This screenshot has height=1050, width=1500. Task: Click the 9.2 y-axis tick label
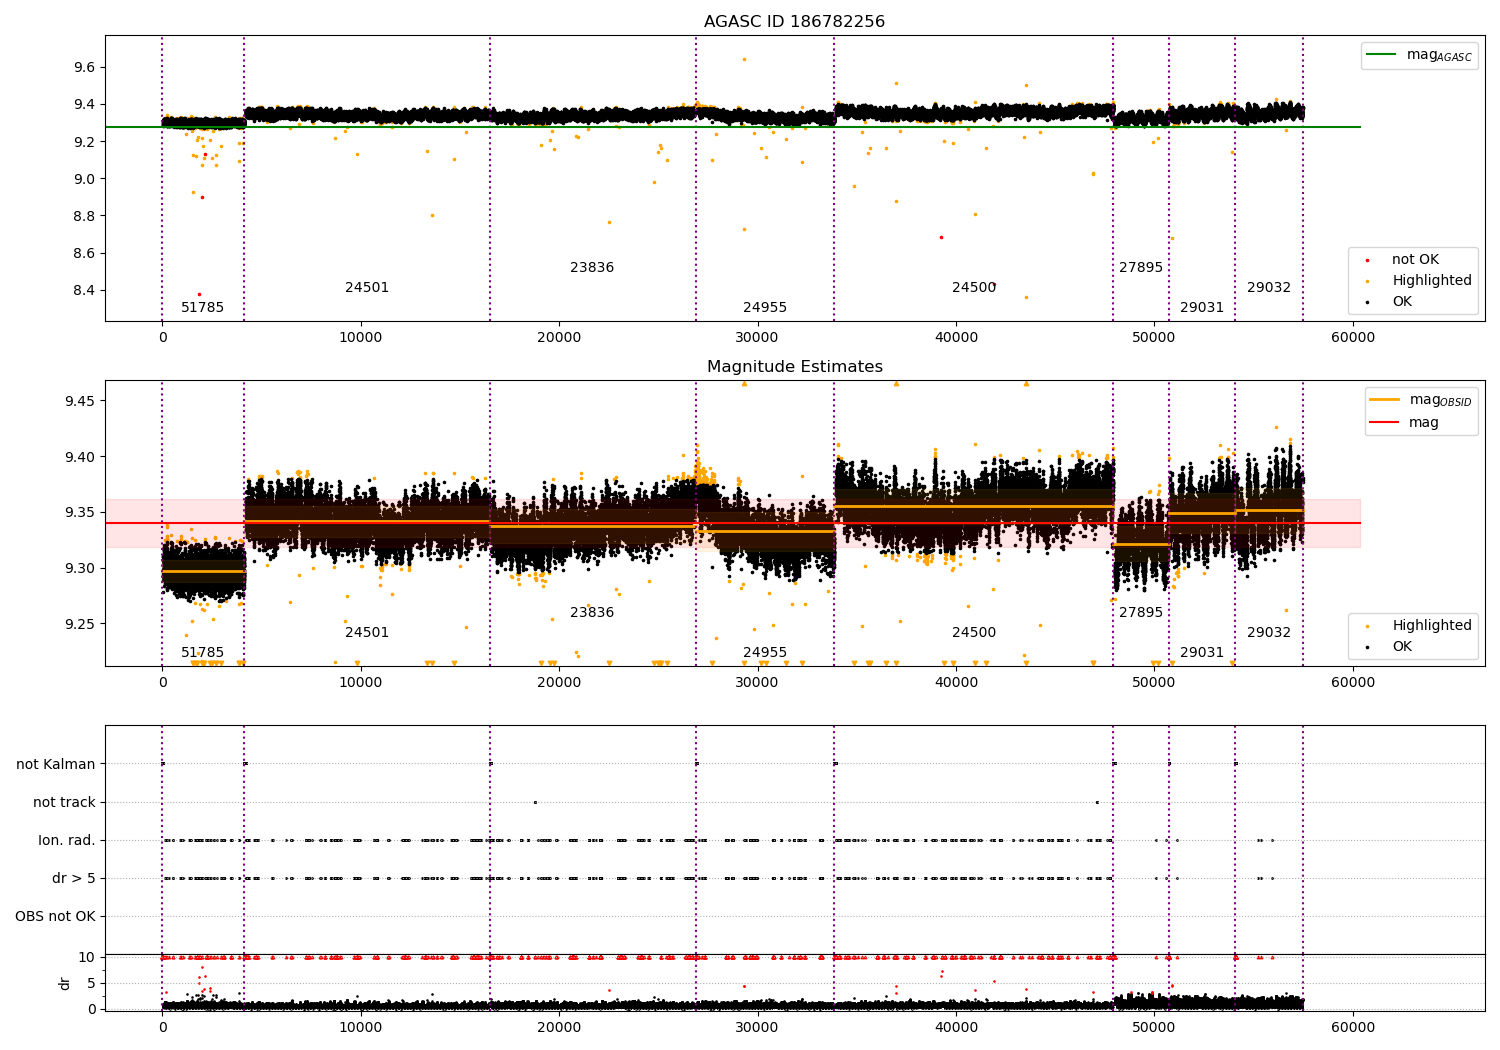click(84, 142)
